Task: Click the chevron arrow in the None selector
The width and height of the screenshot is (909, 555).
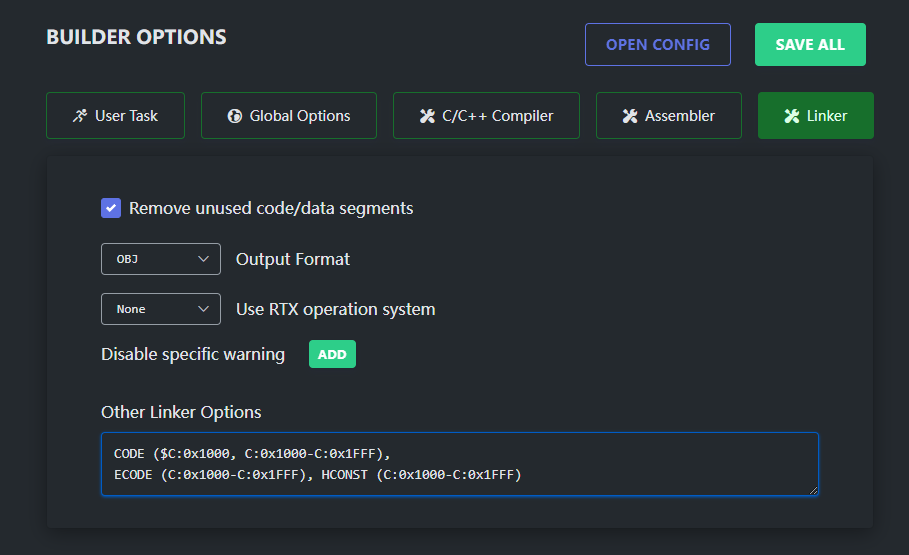Action: pos(204,309)
